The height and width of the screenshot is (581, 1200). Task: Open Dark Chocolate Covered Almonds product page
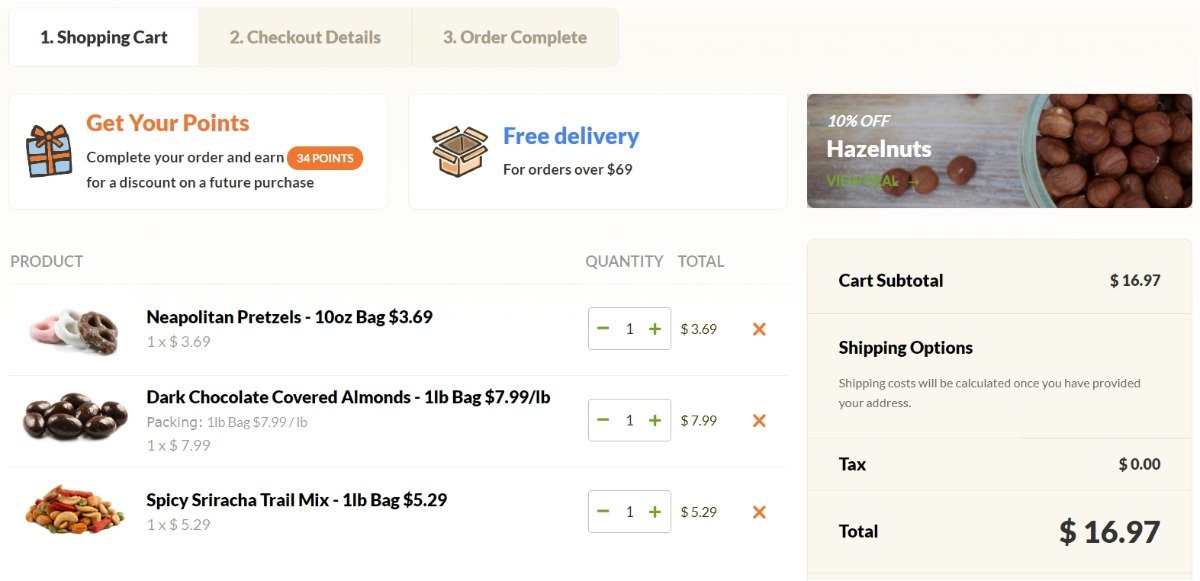tap(348, 397)
